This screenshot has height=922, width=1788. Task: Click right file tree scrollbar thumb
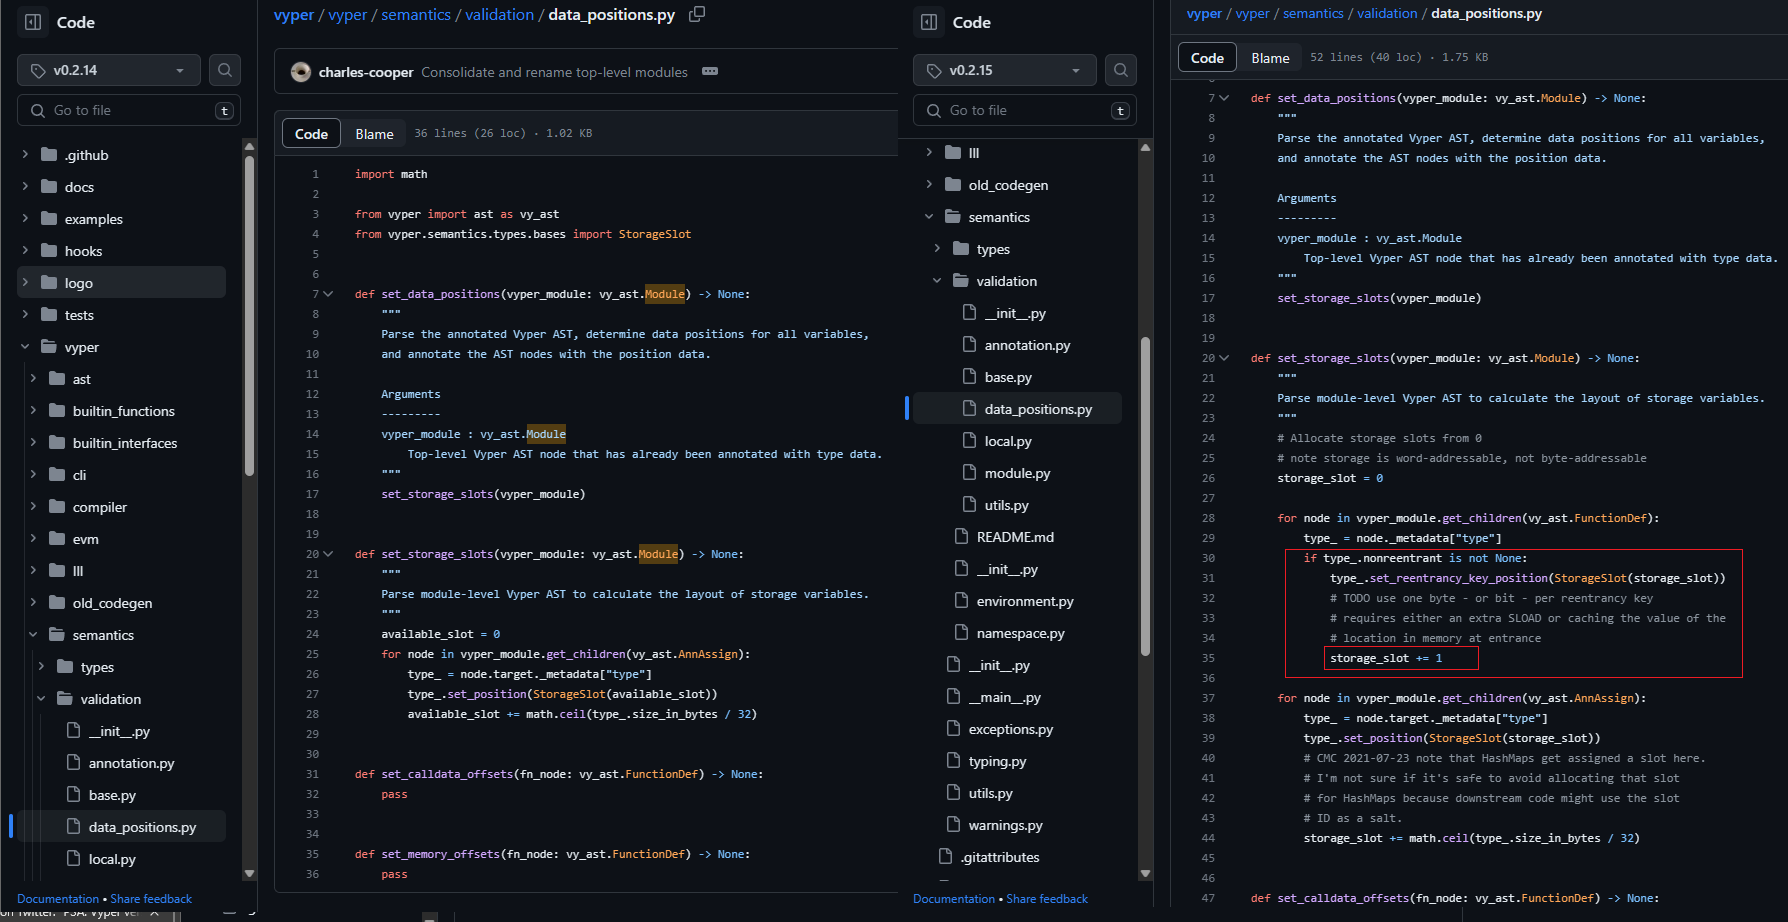(1146, 497)
